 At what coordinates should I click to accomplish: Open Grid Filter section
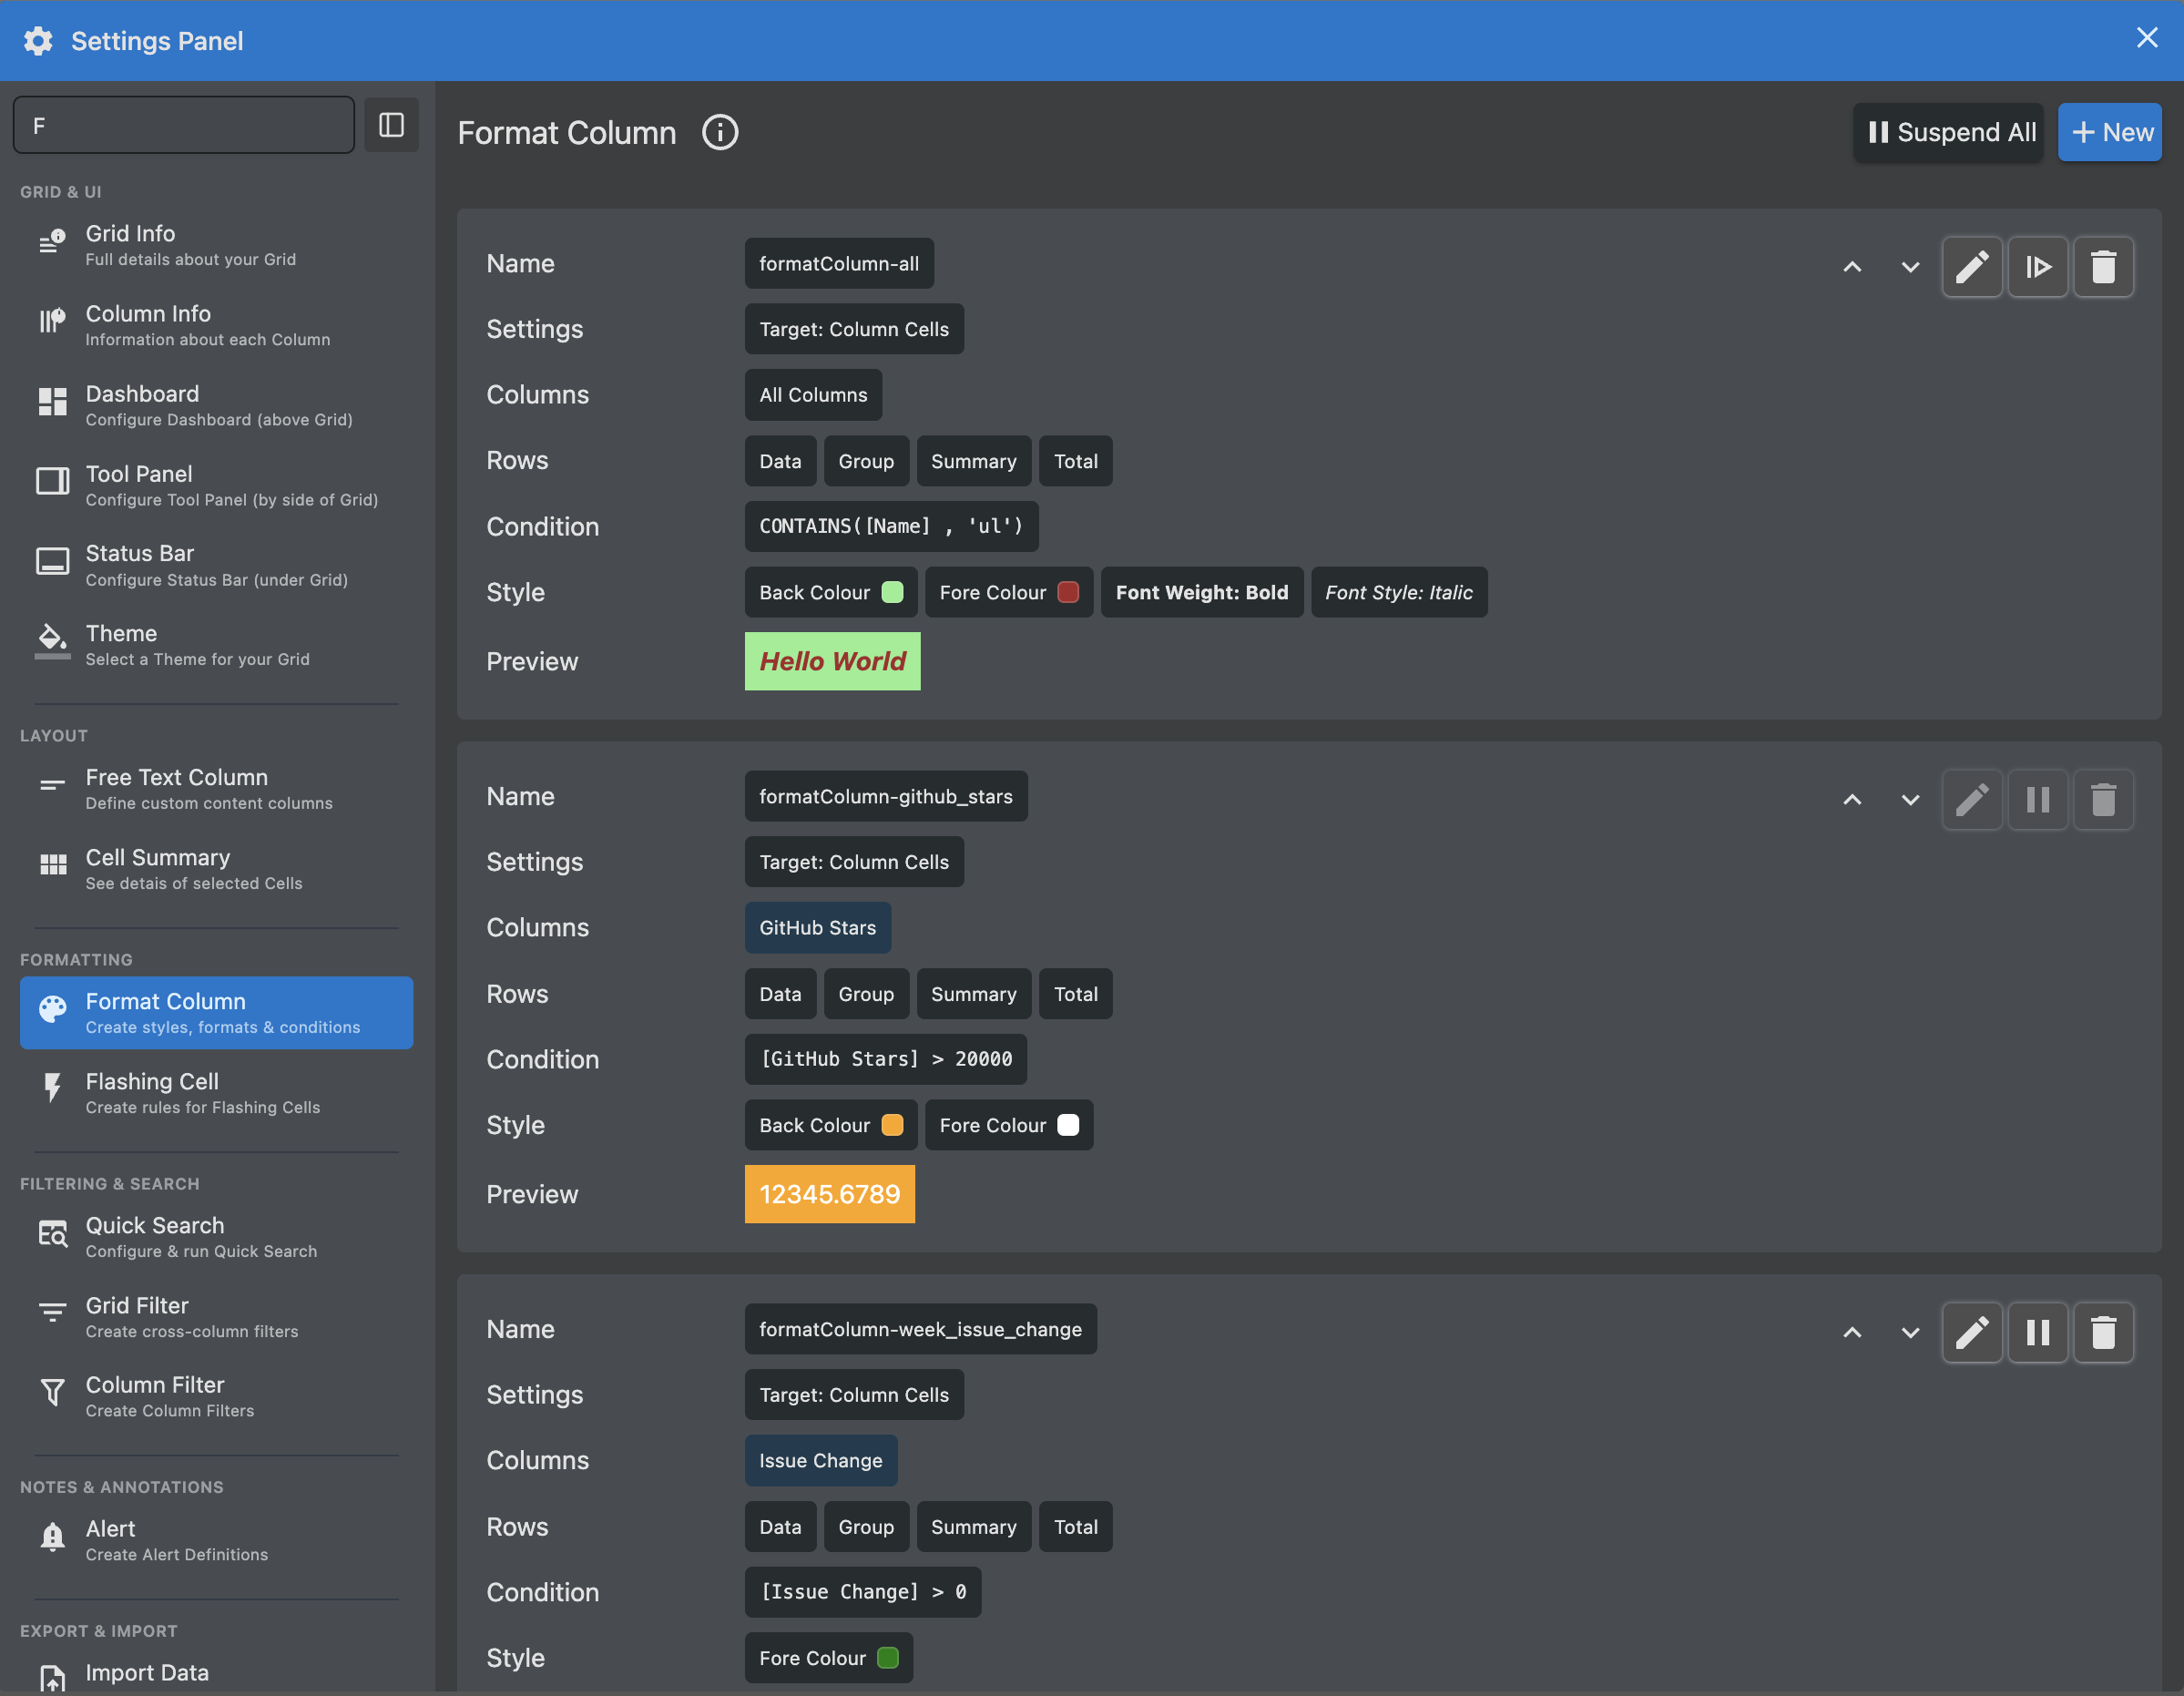point(216,1317)
